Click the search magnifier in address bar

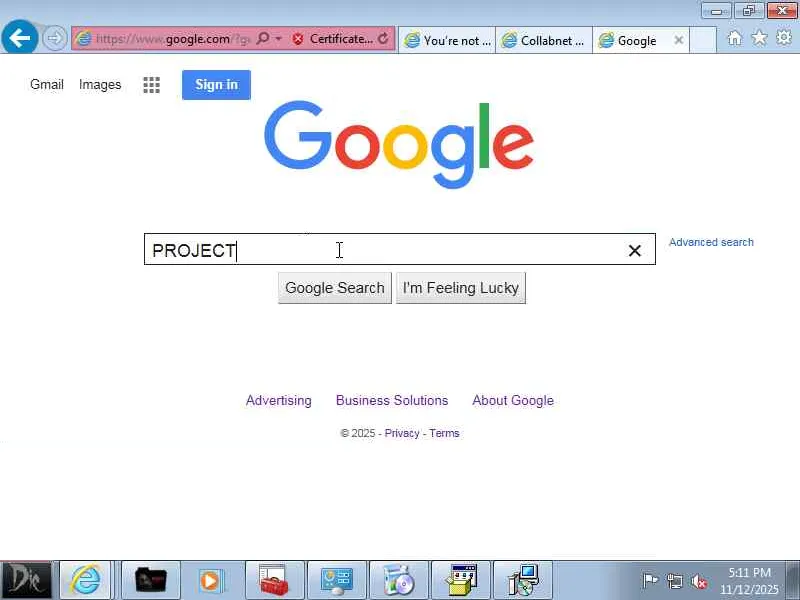263,38
